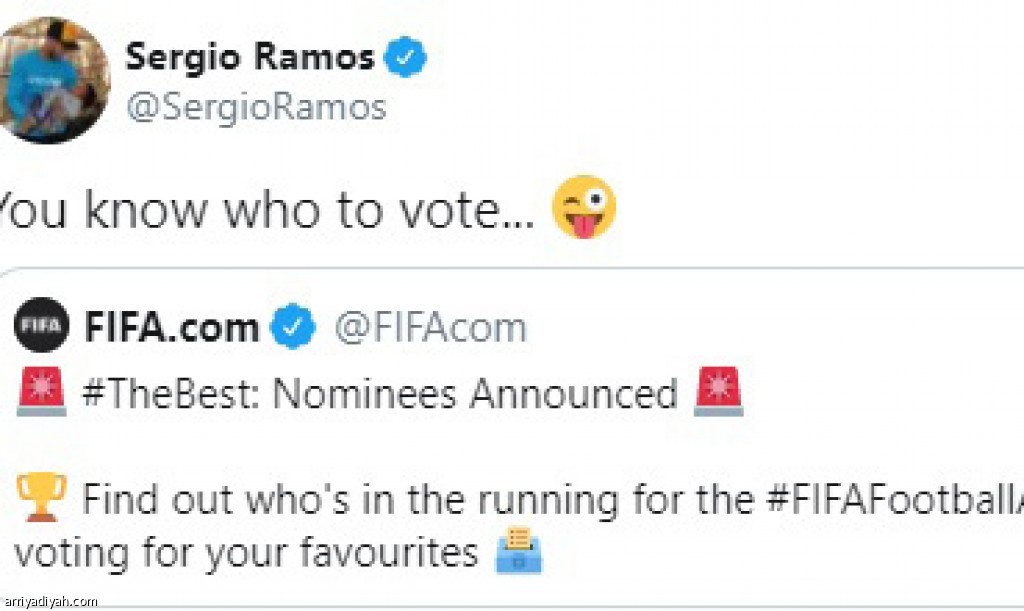Open the @SergioRamos handle
The width and height of the screenshot is (1024, 611).
(x=255, y=107)
